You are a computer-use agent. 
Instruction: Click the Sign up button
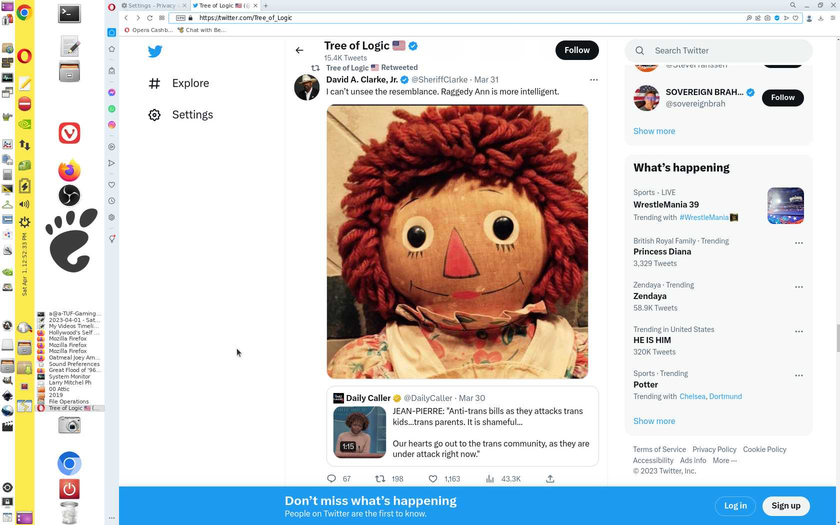(x=786, y=506)
